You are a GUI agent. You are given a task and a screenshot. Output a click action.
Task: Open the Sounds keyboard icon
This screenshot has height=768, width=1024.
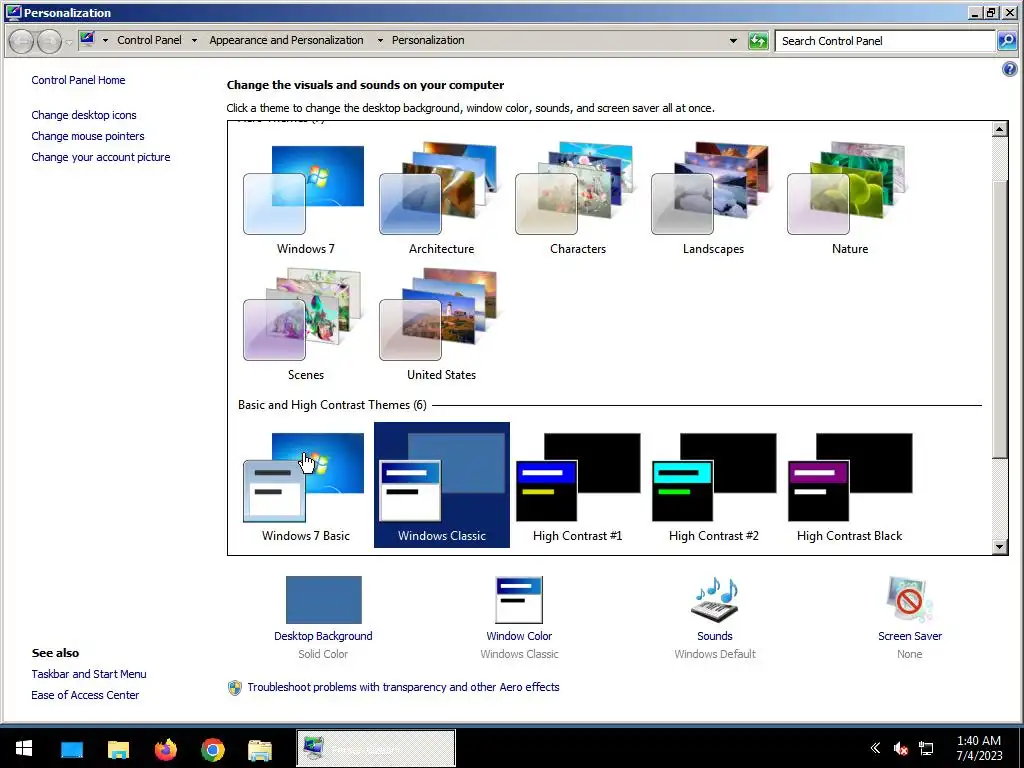point(714,600)
